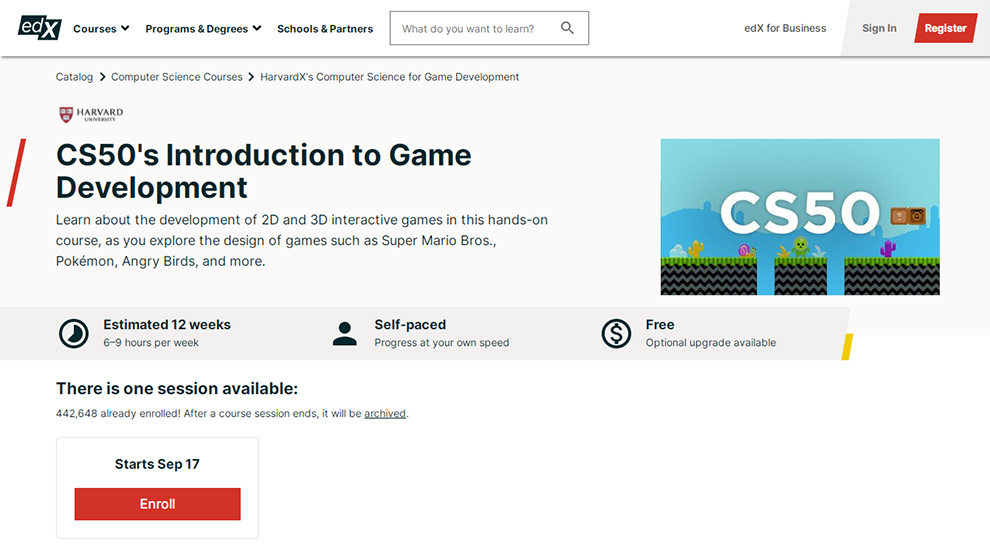
Task: Go to Catalog breadcrumb
Action: pos(74,77)
